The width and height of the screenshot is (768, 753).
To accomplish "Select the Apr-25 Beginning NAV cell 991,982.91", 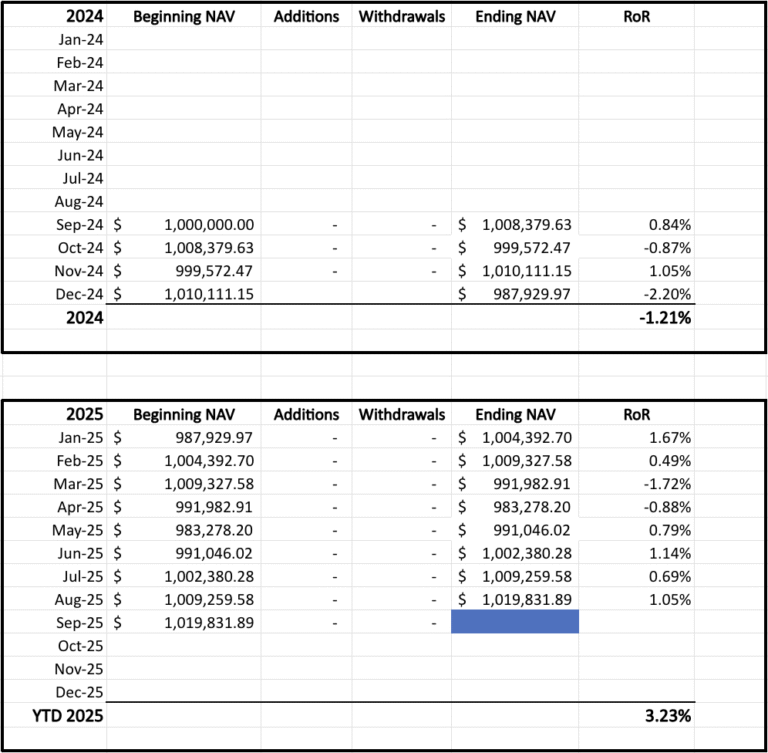I will point(184,507).
